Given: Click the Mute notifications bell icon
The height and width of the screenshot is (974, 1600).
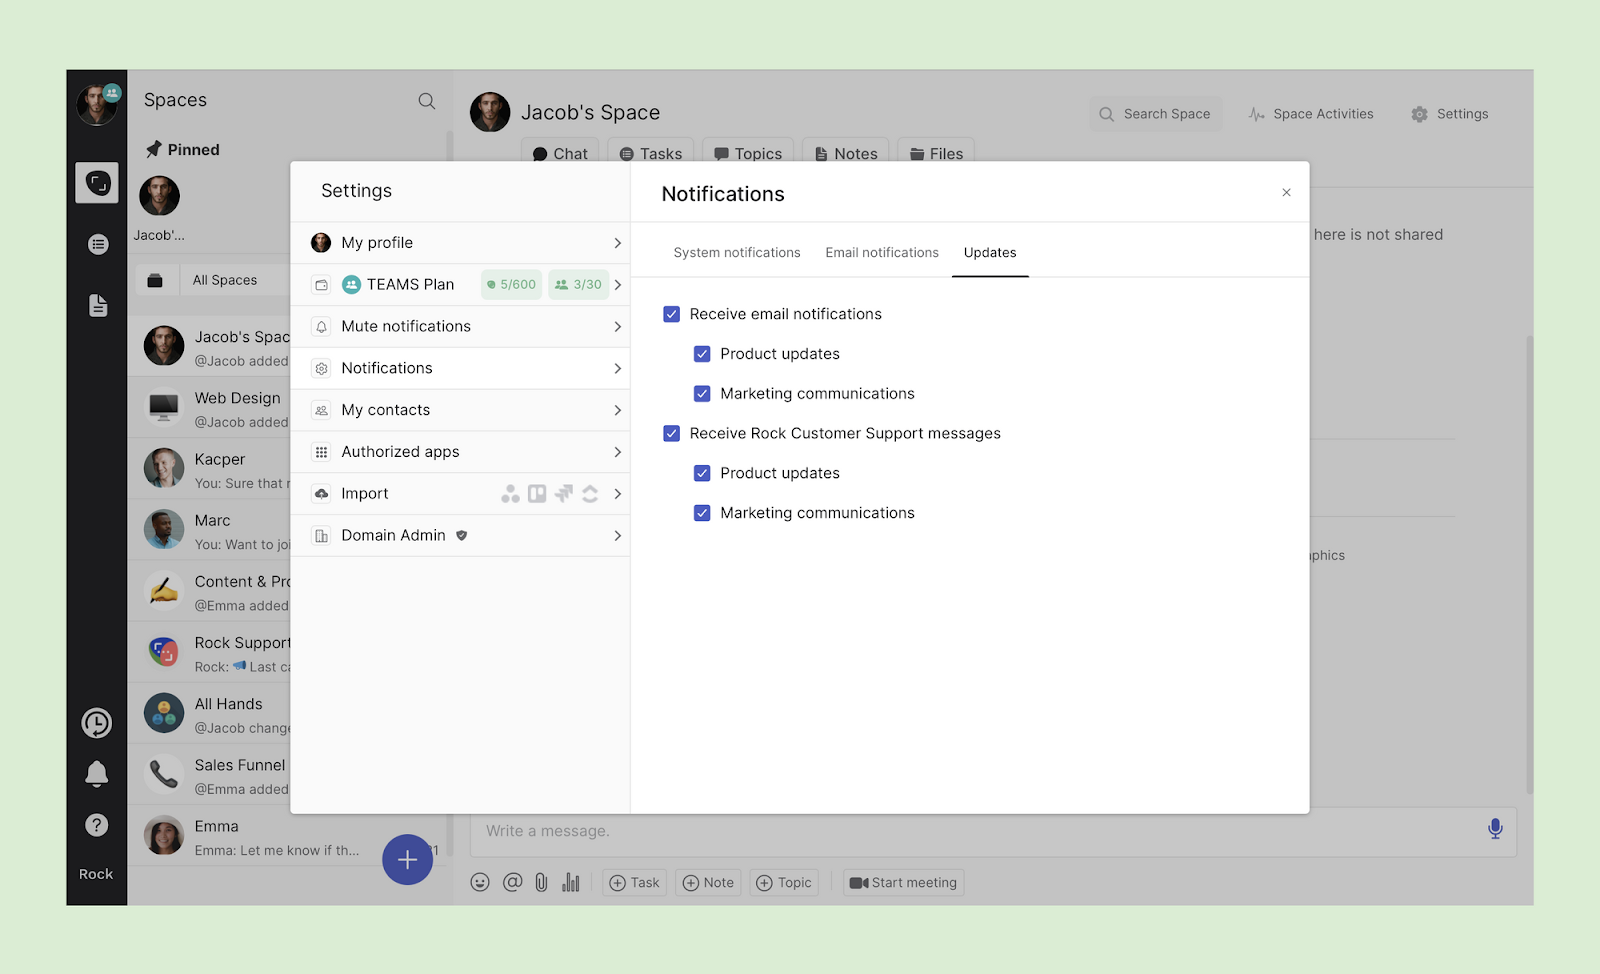Looking at the screenshot, I should point(321,327).
